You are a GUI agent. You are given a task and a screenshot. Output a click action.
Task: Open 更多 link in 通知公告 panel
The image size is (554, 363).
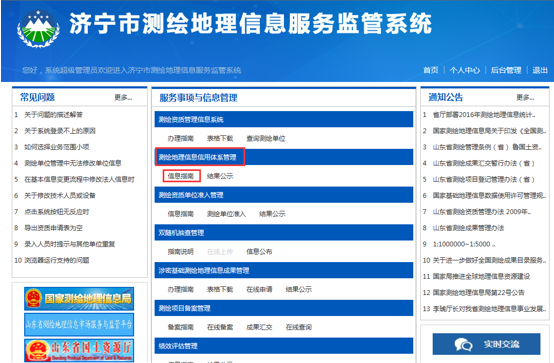pos(525,97)
